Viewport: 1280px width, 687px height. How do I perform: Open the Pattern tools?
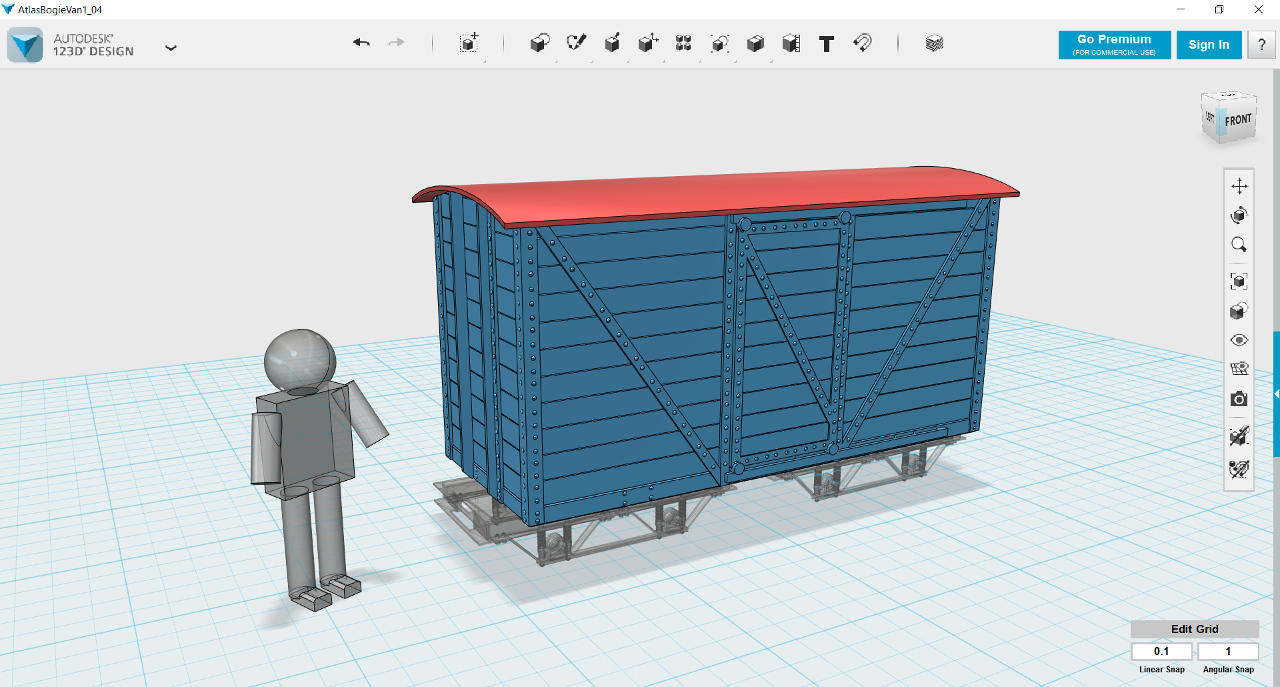[x=684, y=43]
